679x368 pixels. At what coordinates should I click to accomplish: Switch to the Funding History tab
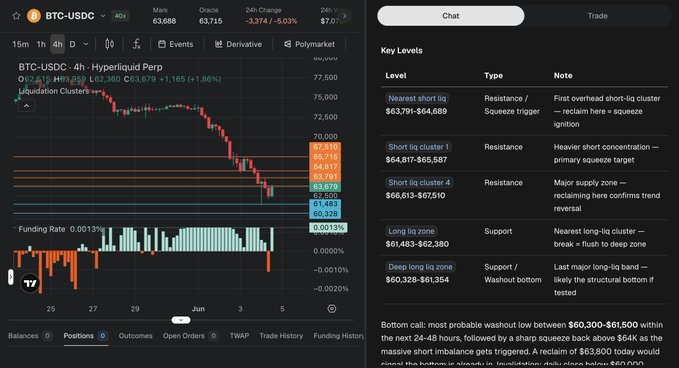[339, 336]
